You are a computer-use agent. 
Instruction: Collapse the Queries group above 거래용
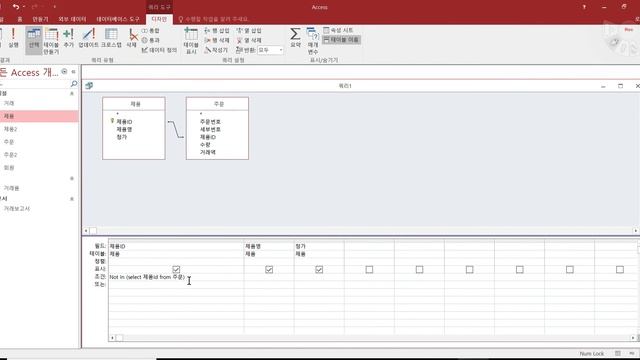tap(72, 178)
